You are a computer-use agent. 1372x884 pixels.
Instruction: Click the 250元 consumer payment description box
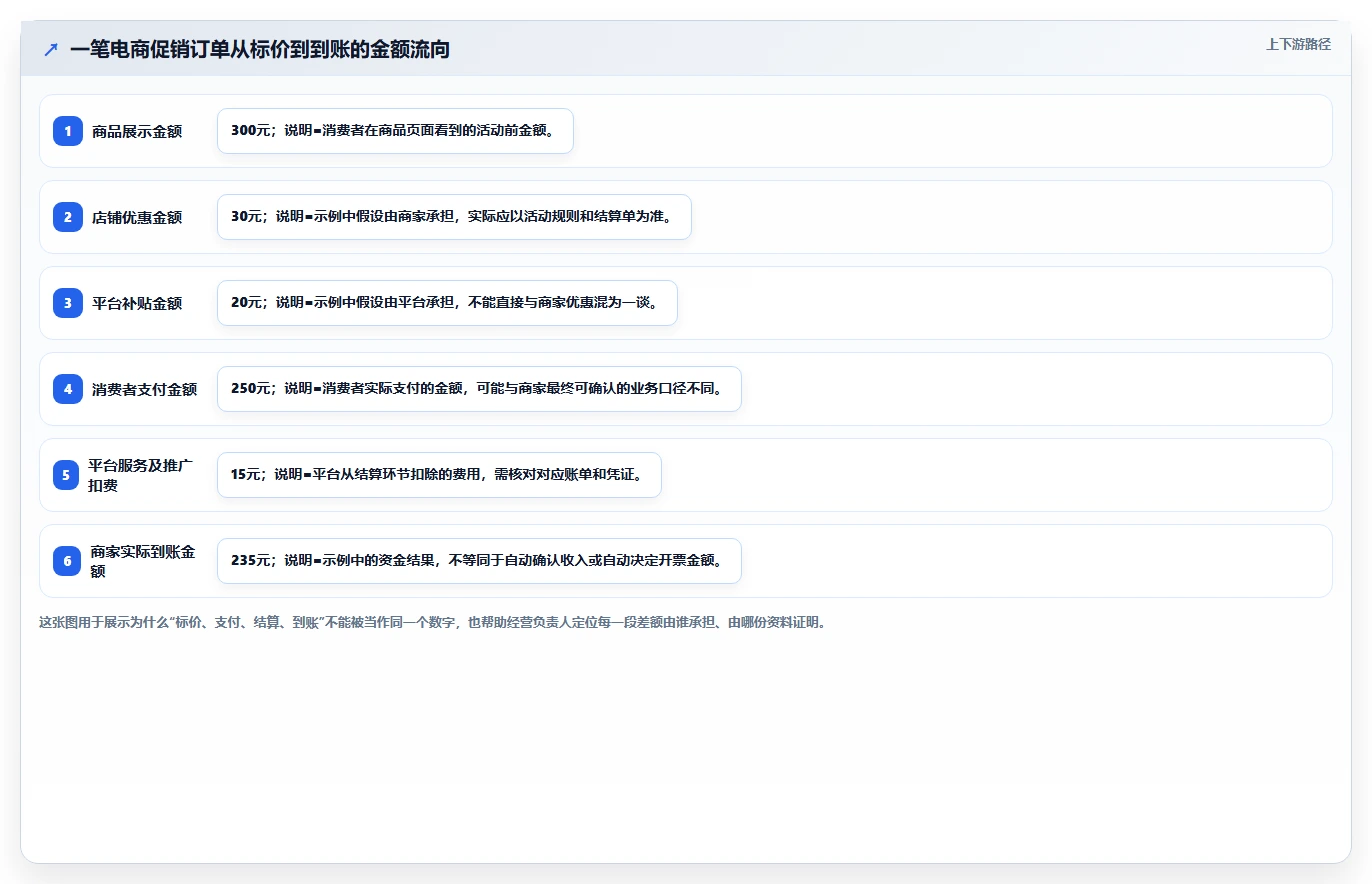click(x=479, y=389)
